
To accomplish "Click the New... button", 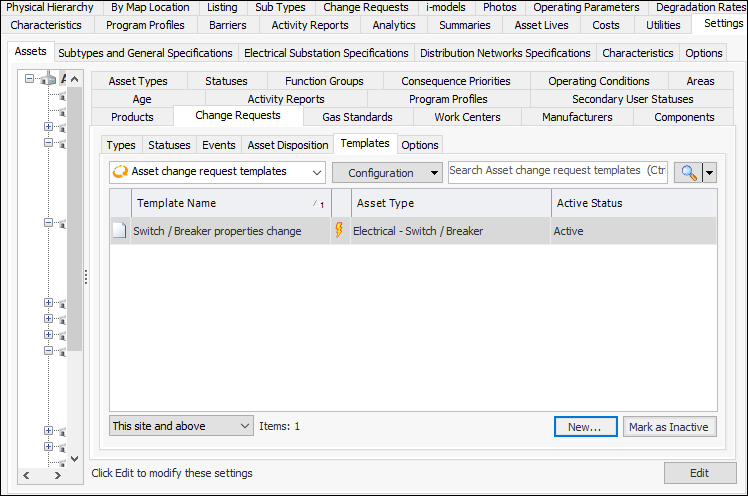I will pos(585,427).
